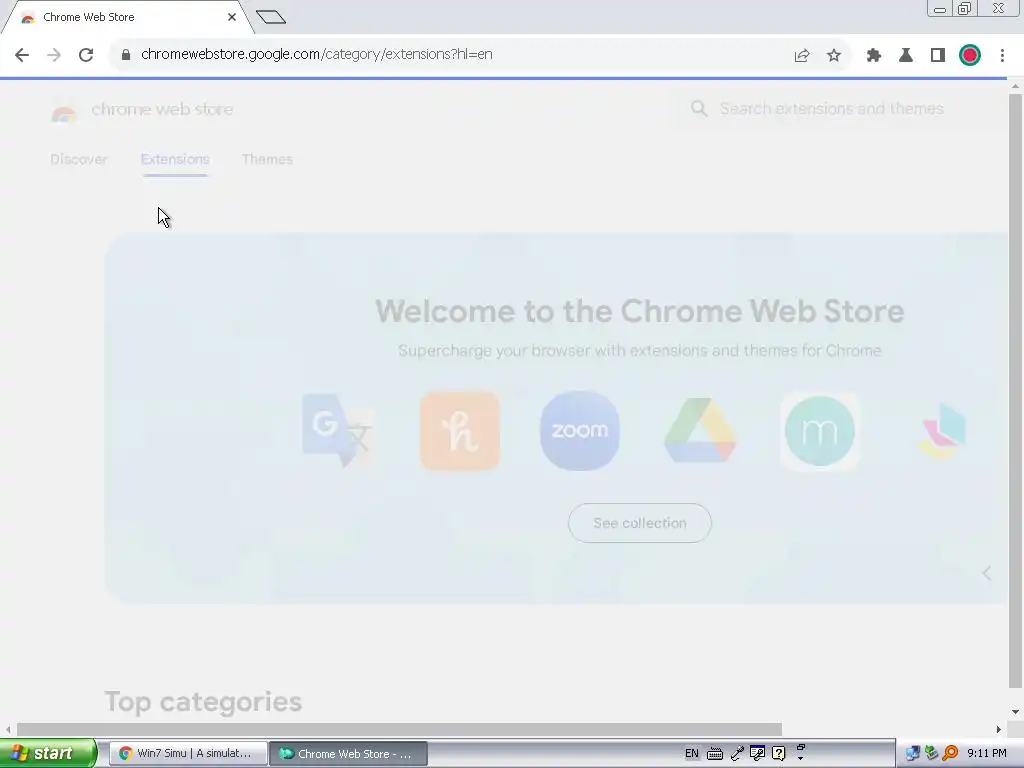Toggle the side panel icon
The width and height of the screenshot is (1024, 768).
click(x=938, y=55)
